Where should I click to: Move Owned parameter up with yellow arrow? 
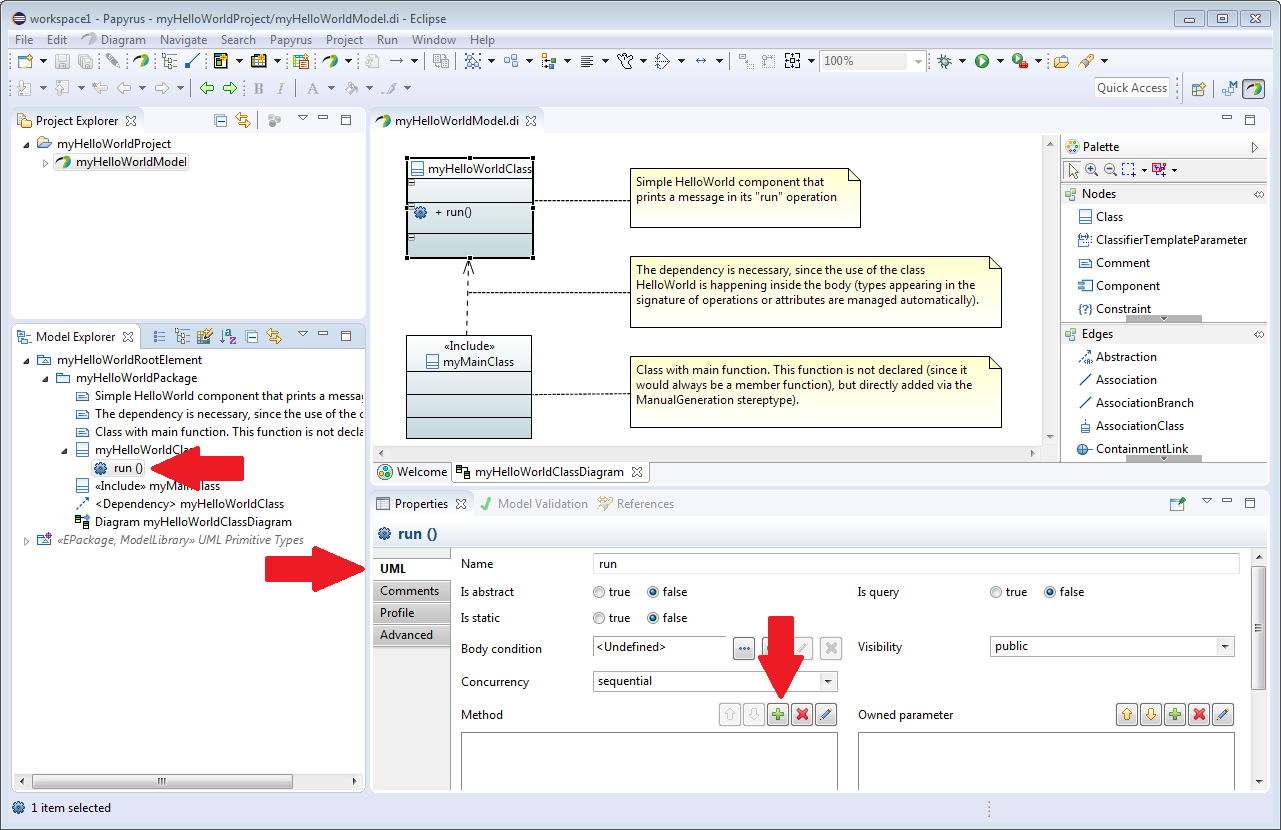click(x=1127, y=715)
